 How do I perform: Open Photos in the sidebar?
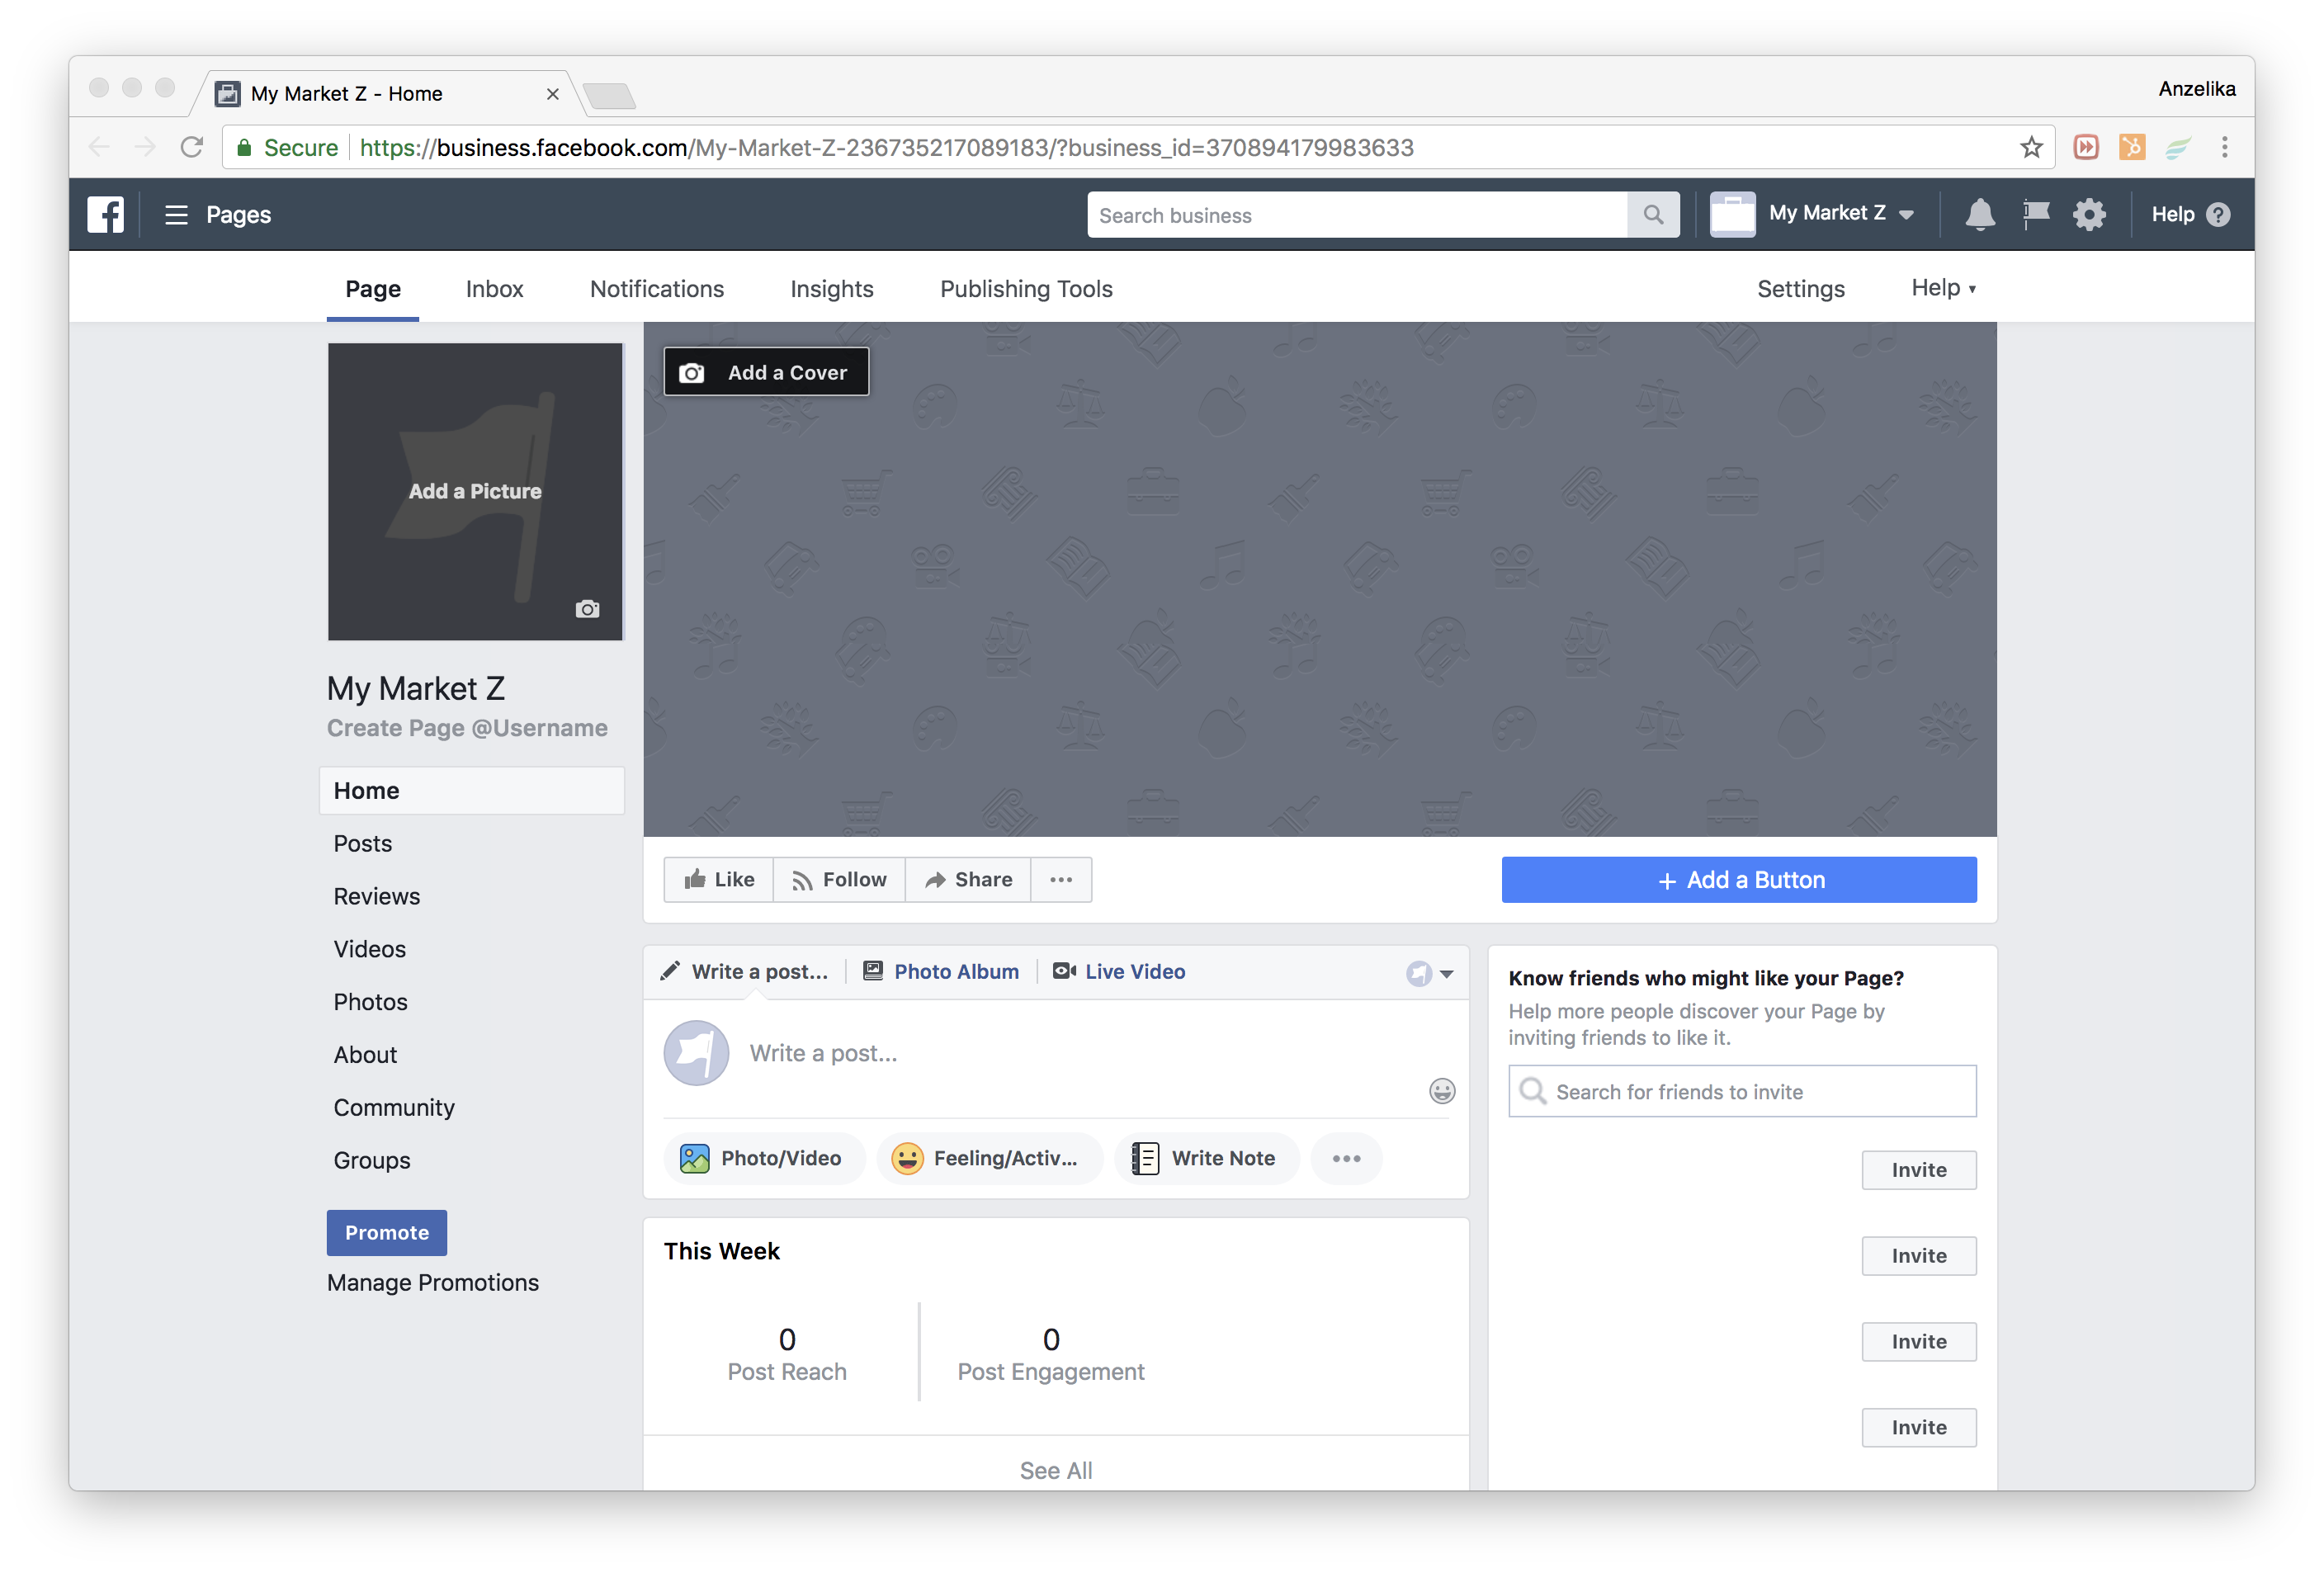(x=370, y=1002)
